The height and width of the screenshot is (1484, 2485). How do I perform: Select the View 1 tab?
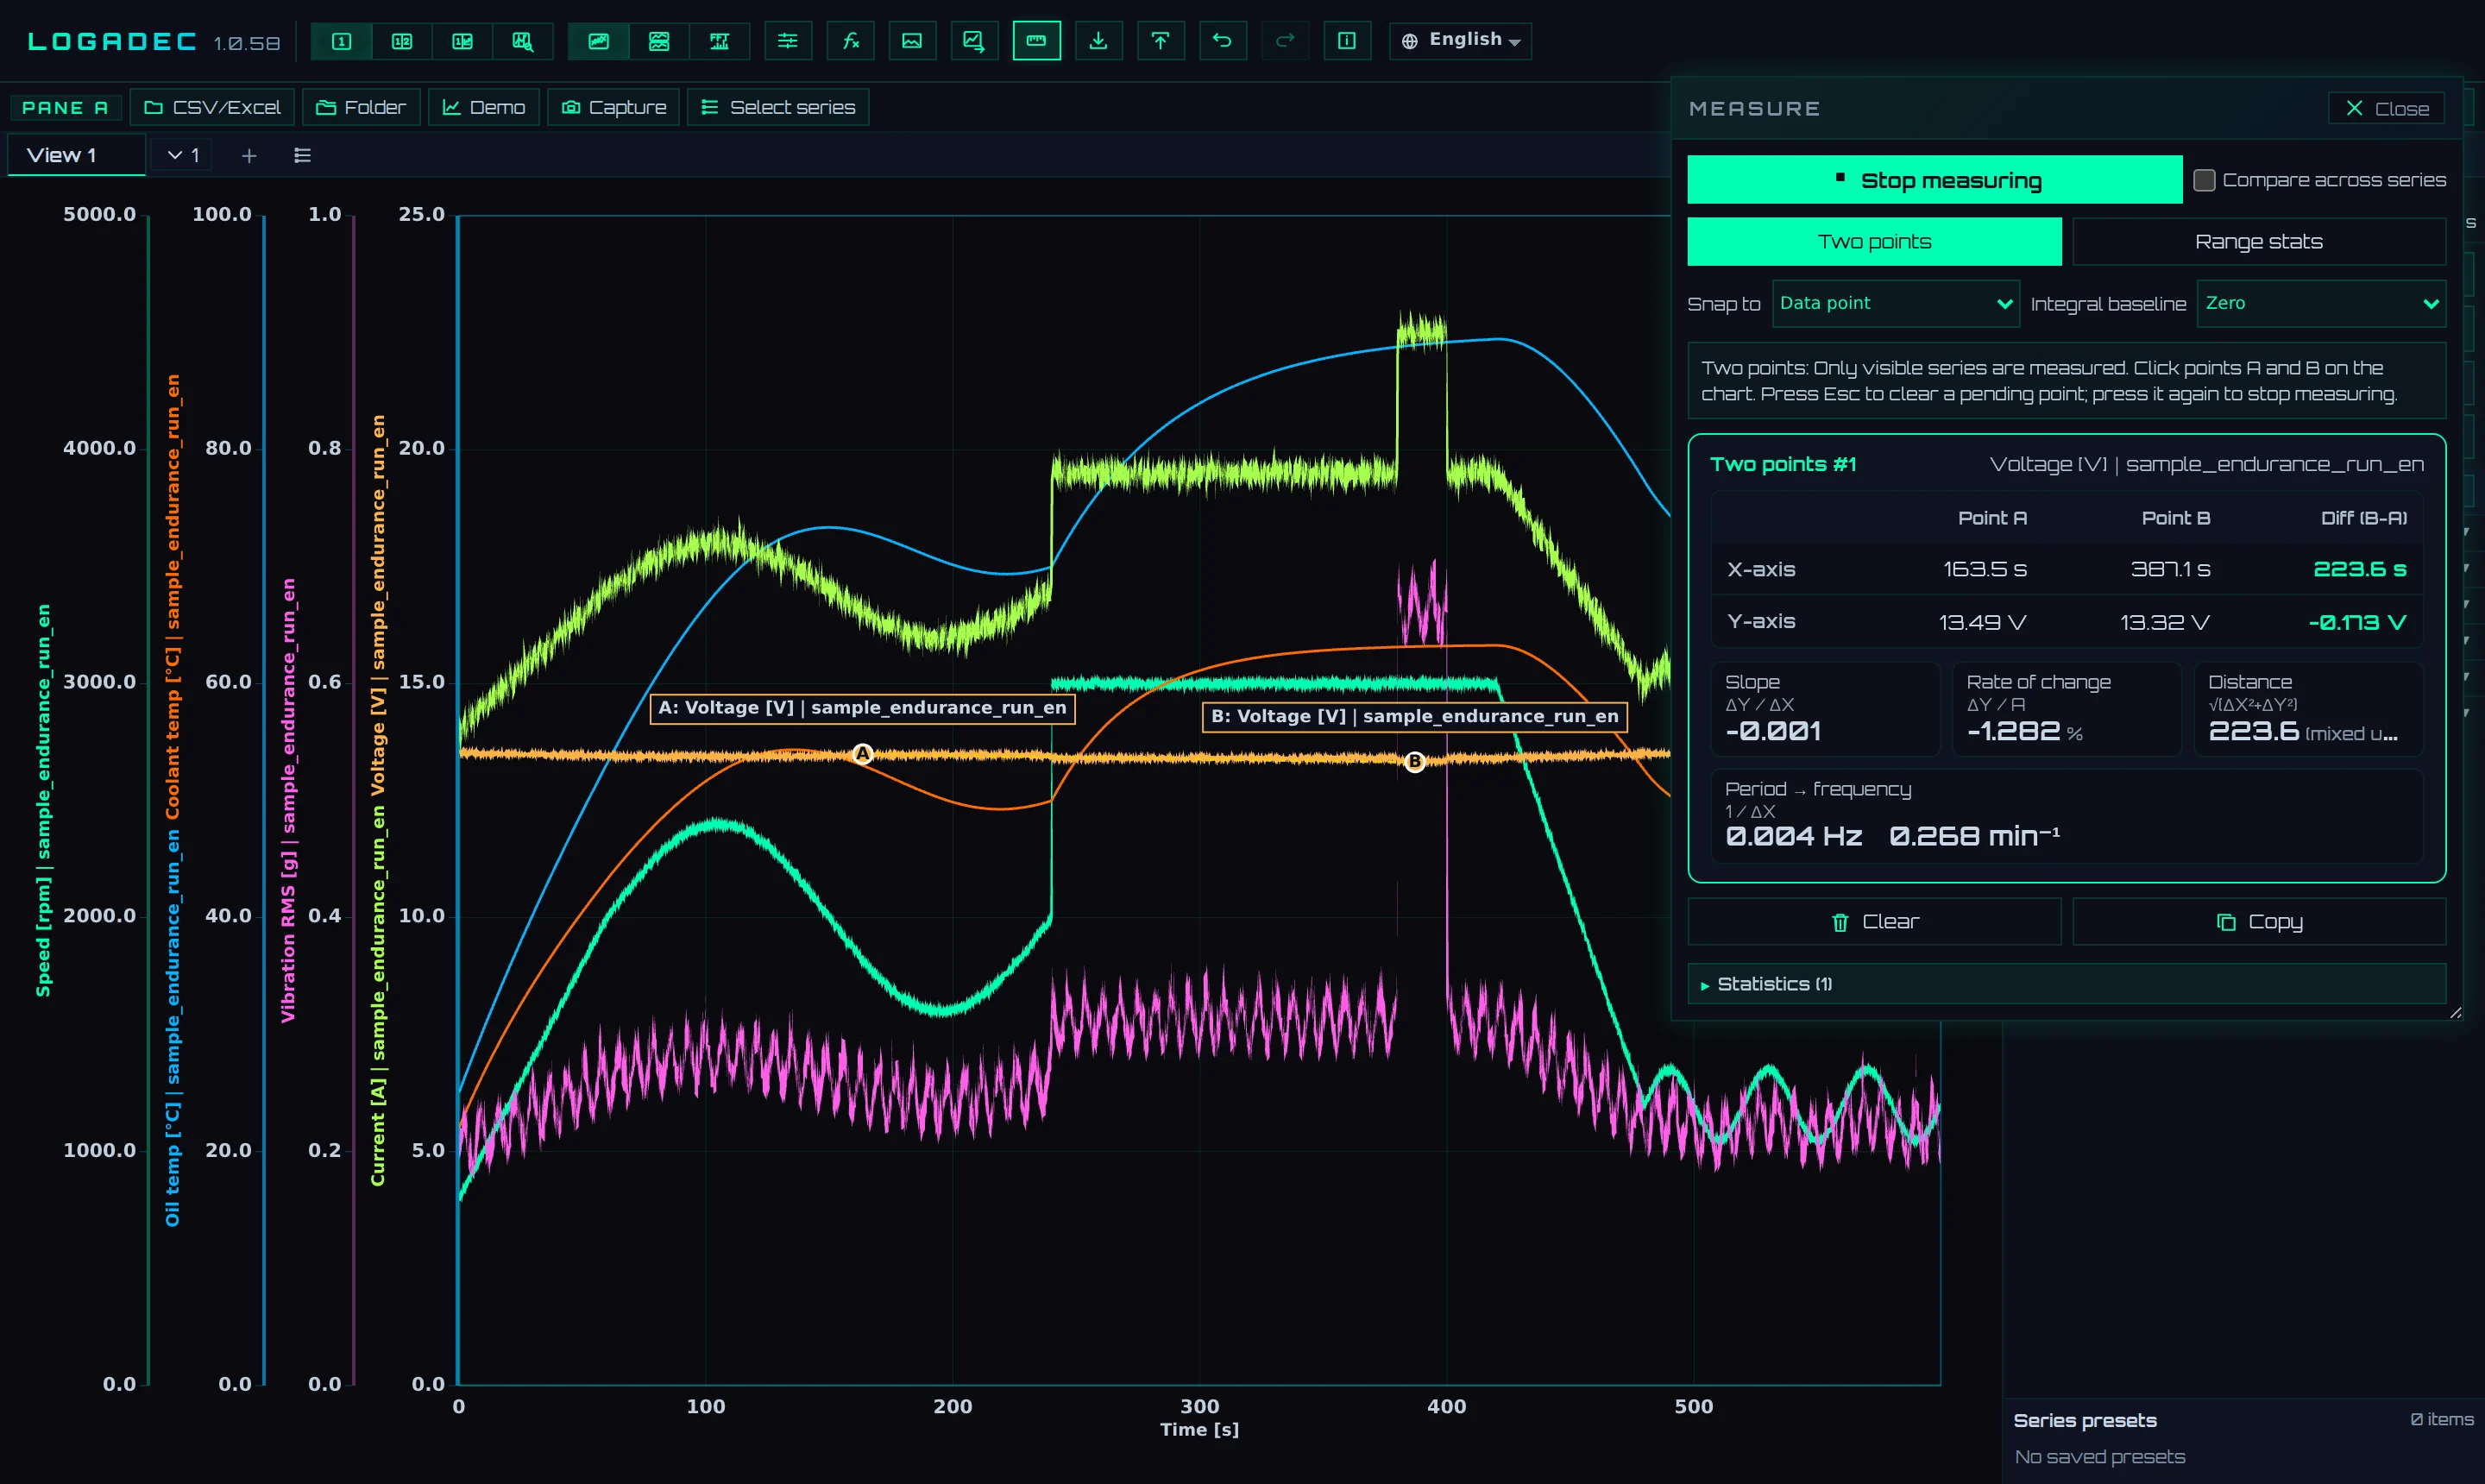point(76,155)
